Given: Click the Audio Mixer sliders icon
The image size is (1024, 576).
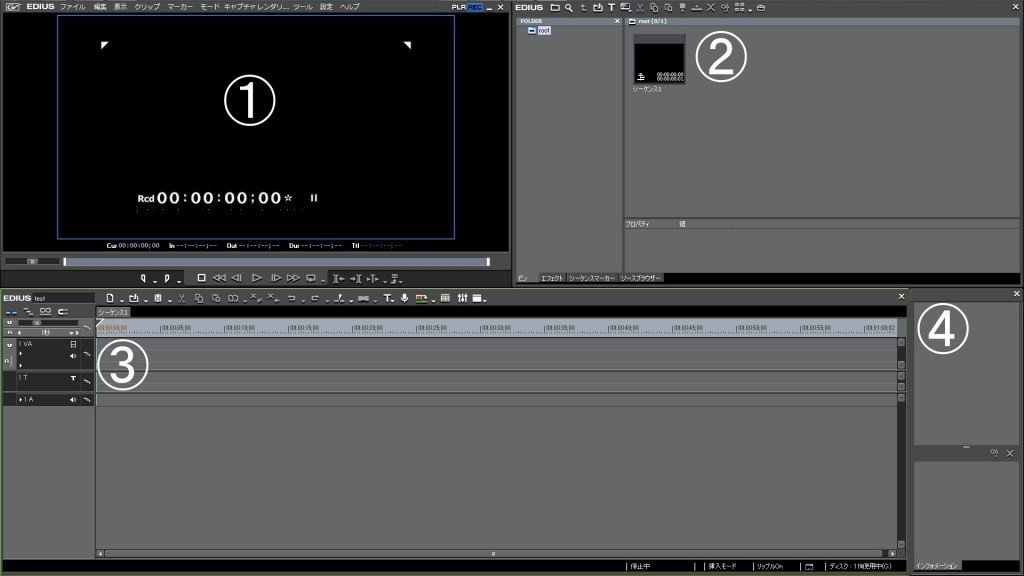Looking at the screenshot, I should 462,298.
